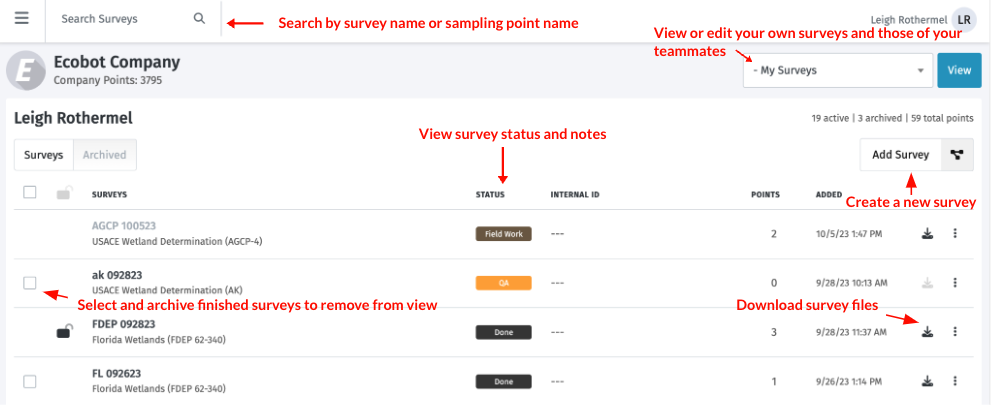
Task: Select the Surveys tab
Action: [44, 155]
